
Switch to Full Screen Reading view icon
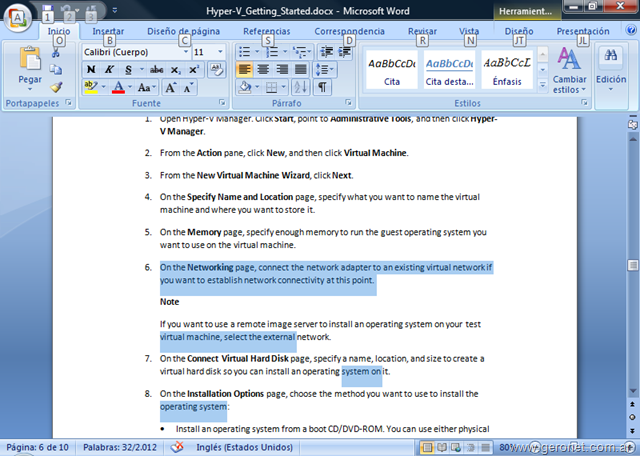(x=442, y=447)
